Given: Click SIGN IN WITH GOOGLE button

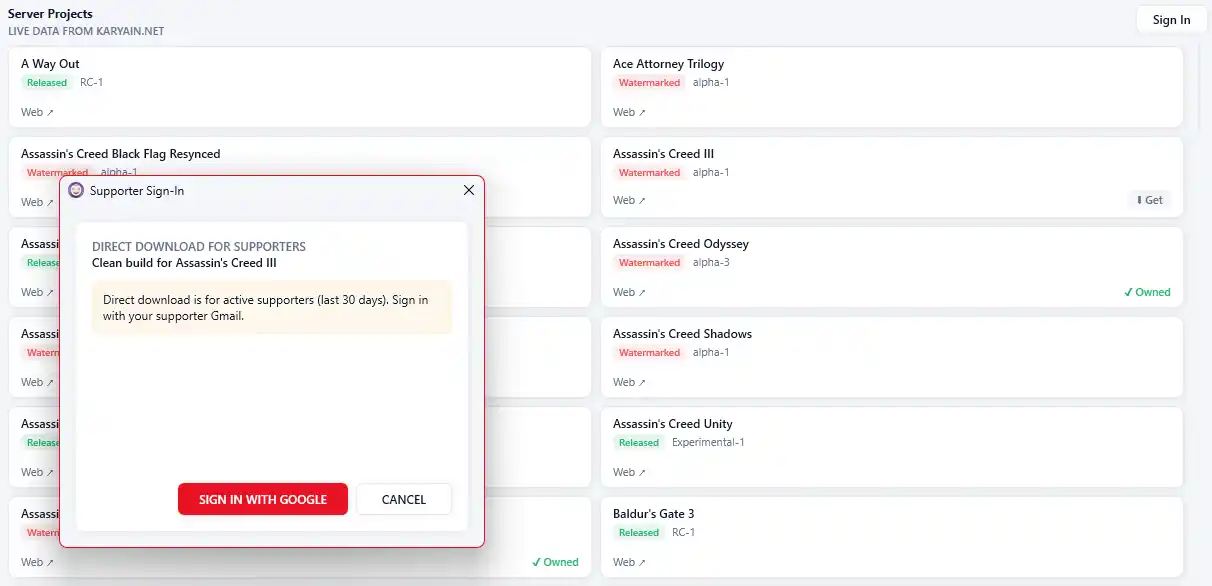Looking at the screenshot, I should tap(263, 499).
